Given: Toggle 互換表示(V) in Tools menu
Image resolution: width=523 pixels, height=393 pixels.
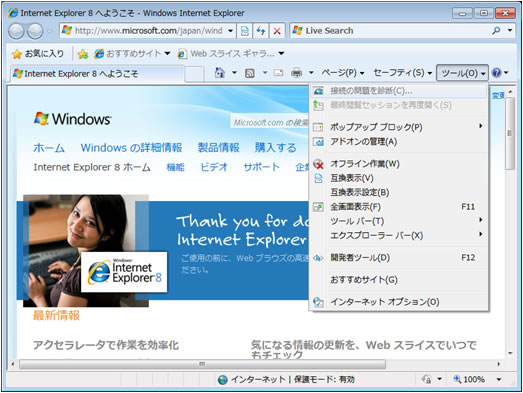Looking at the screenshot, I should [399, 178].
